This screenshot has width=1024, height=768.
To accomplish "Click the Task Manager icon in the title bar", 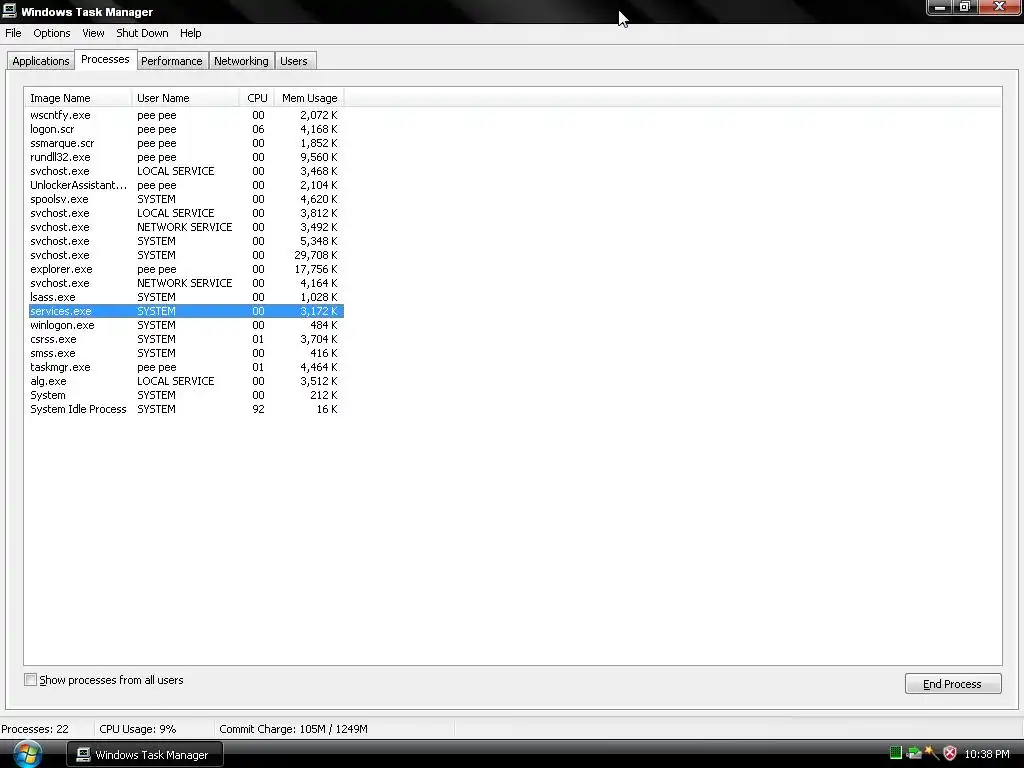I will coord(9,11).
